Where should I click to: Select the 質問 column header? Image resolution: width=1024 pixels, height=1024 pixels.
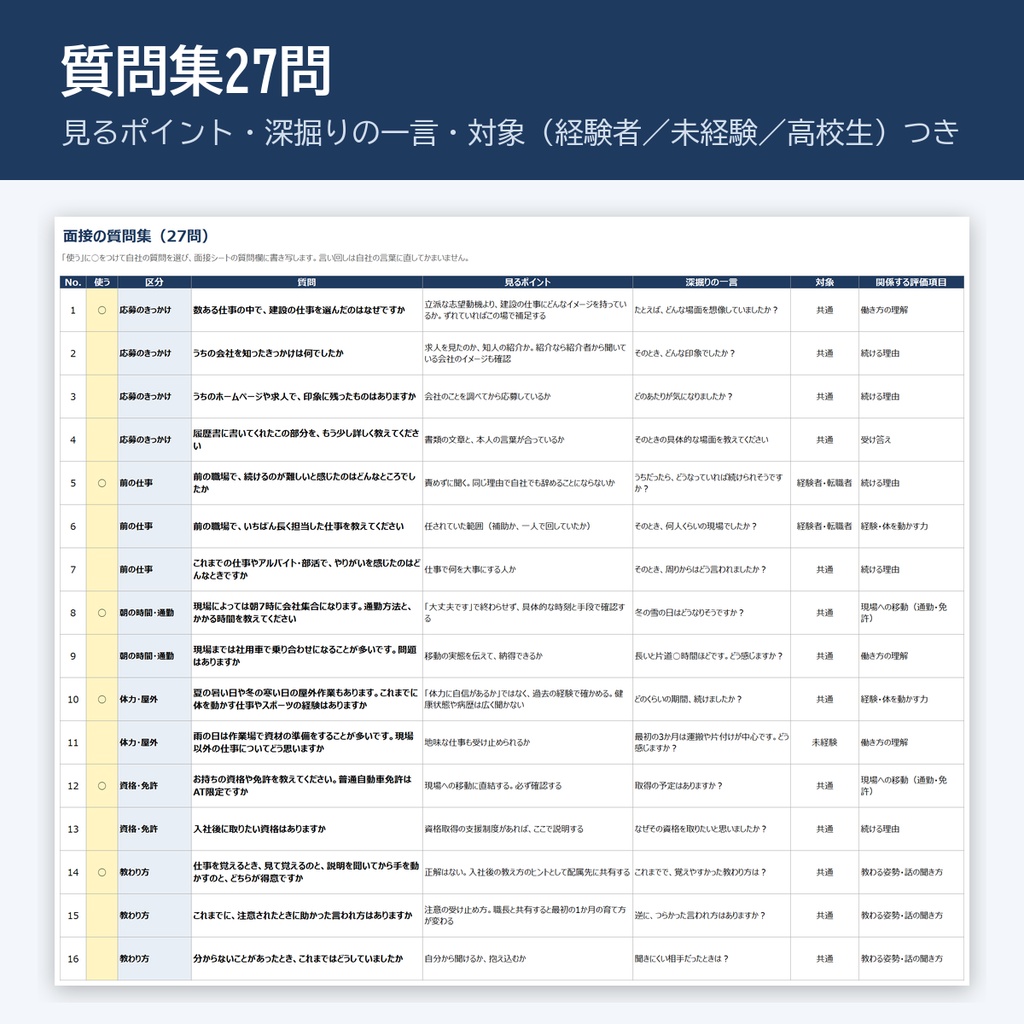[x=307, y=282]
